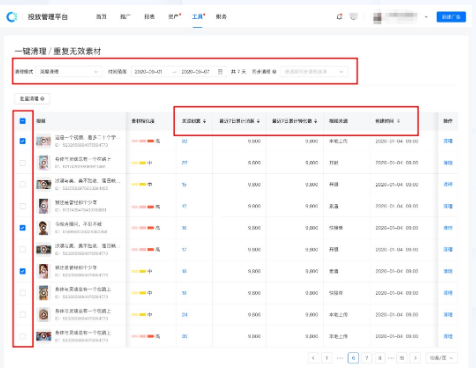Check the second row checkbox

coord(23,163)
